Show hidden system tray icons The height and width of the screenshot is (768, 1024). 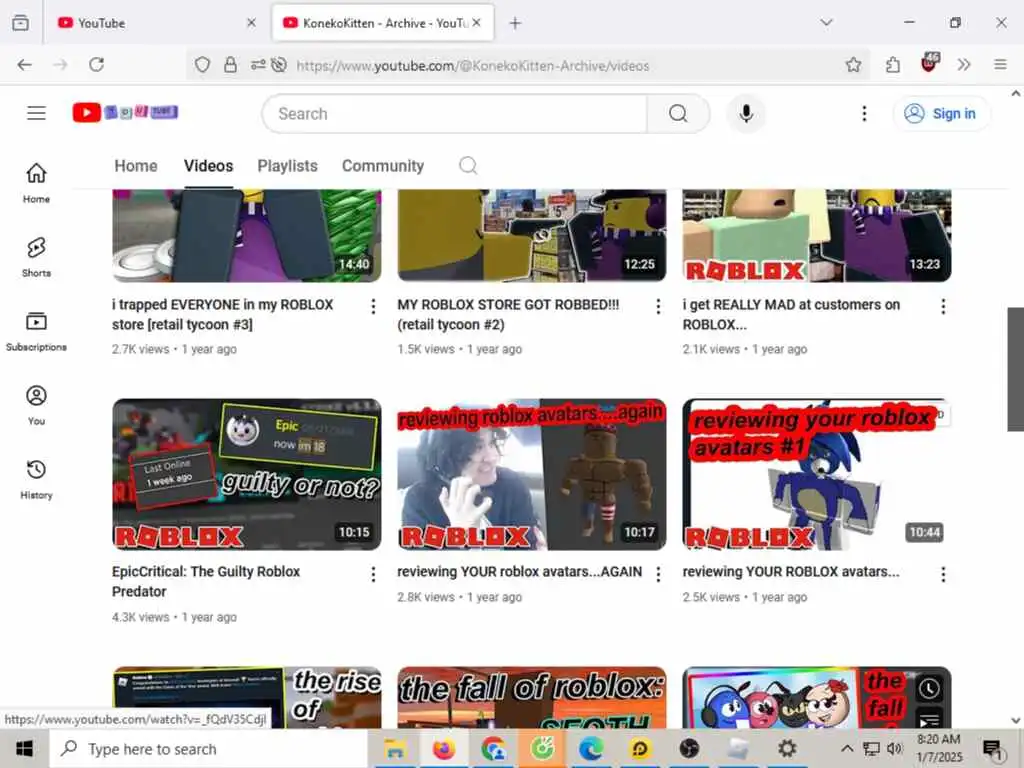point(846,748)
